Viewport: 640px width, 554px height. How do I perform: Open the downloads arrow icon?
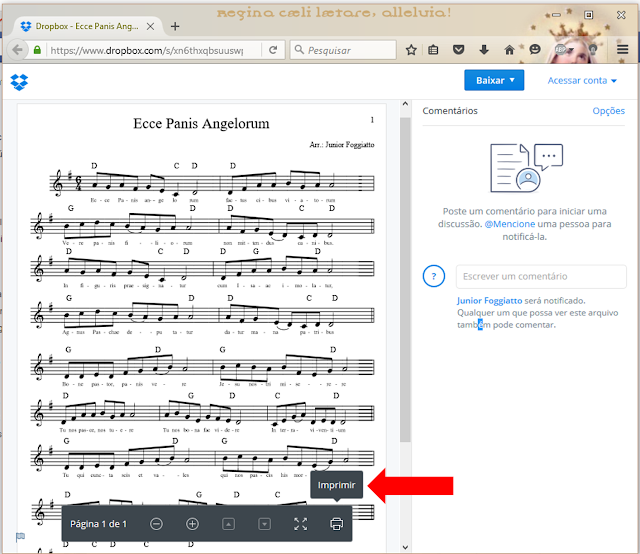coord(484,50)
